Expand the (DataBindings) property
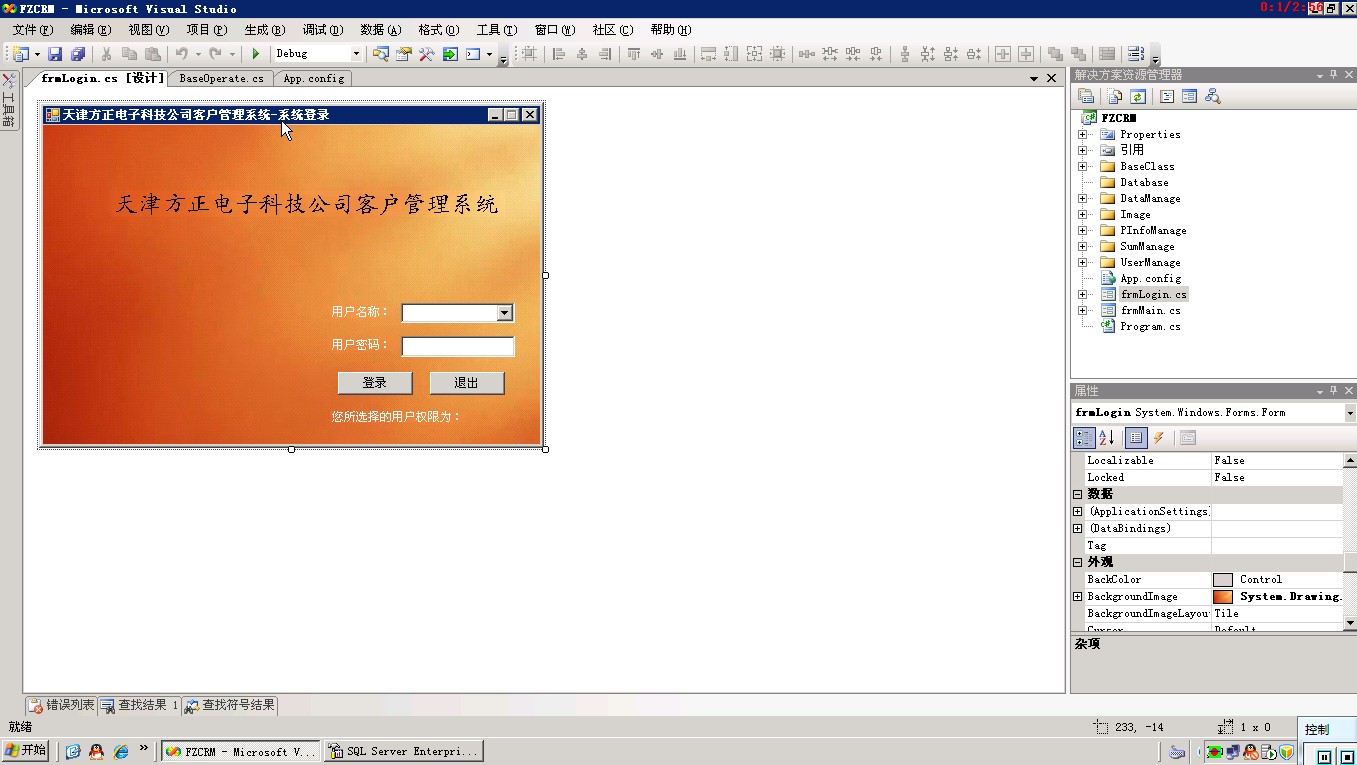1357x765 pixels. click(x=1078, y=528)
